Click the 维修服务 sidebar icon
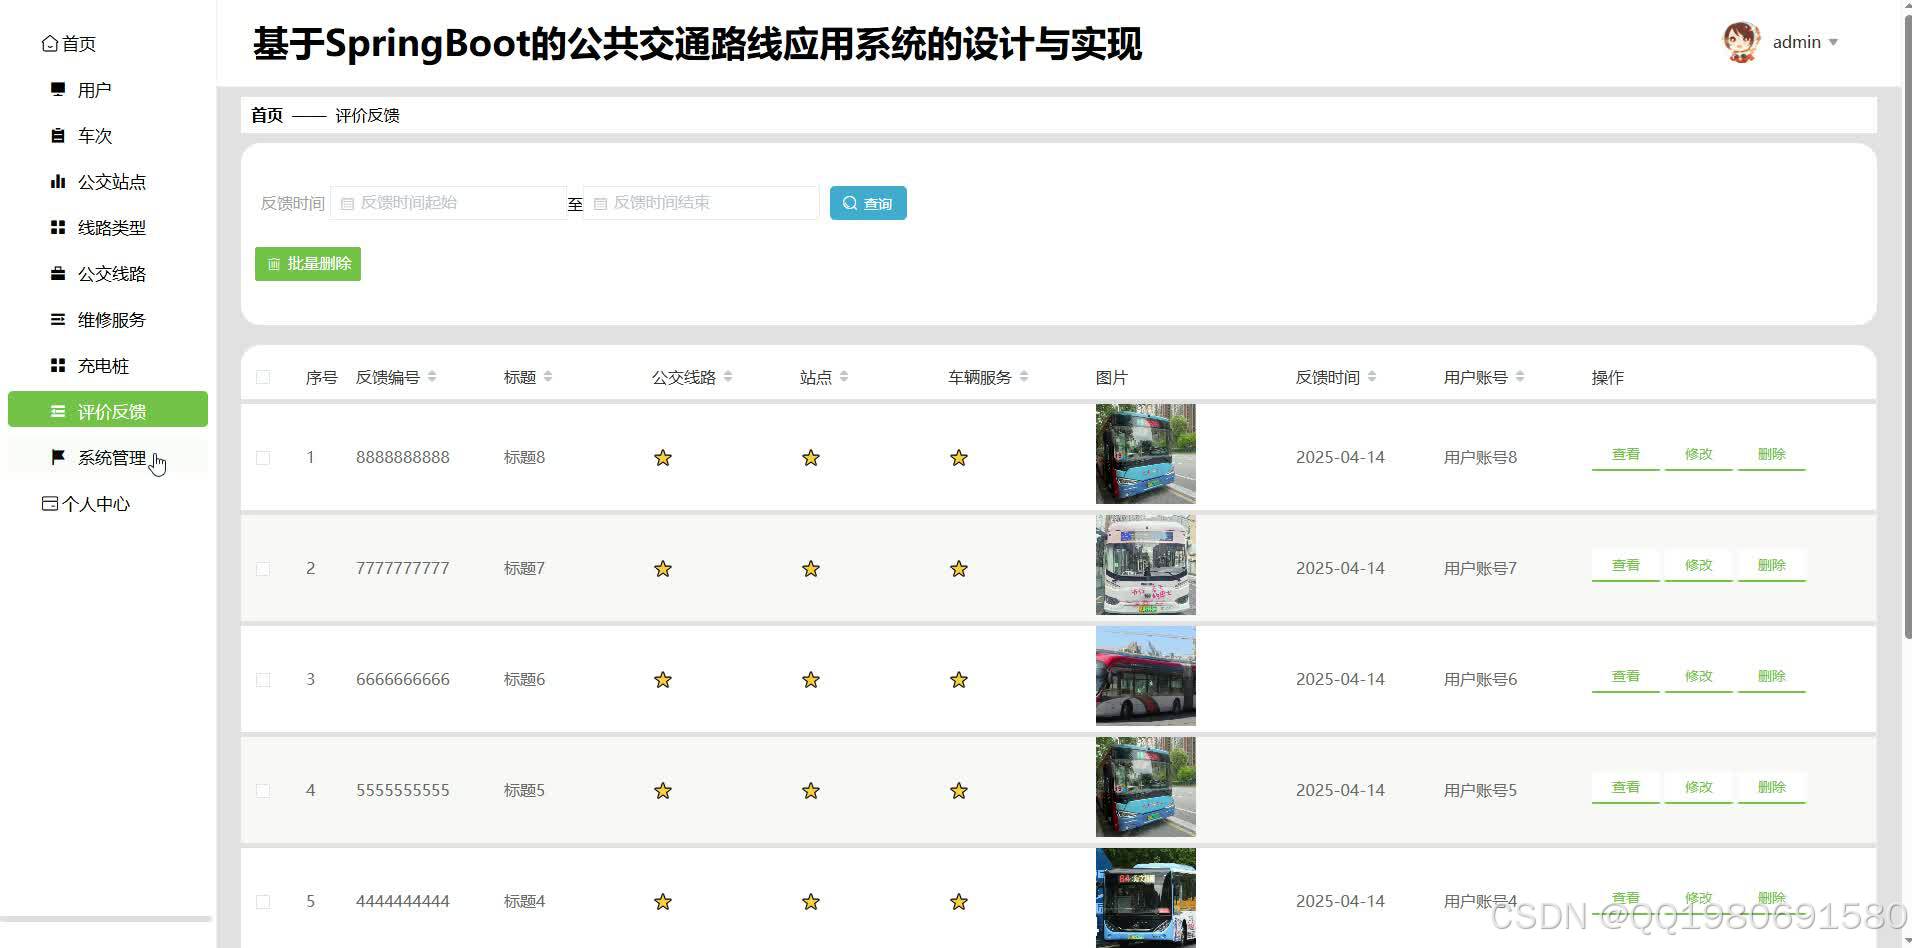Image resolution: width=1912 pixels, height=948 pixels. [57, 319]
